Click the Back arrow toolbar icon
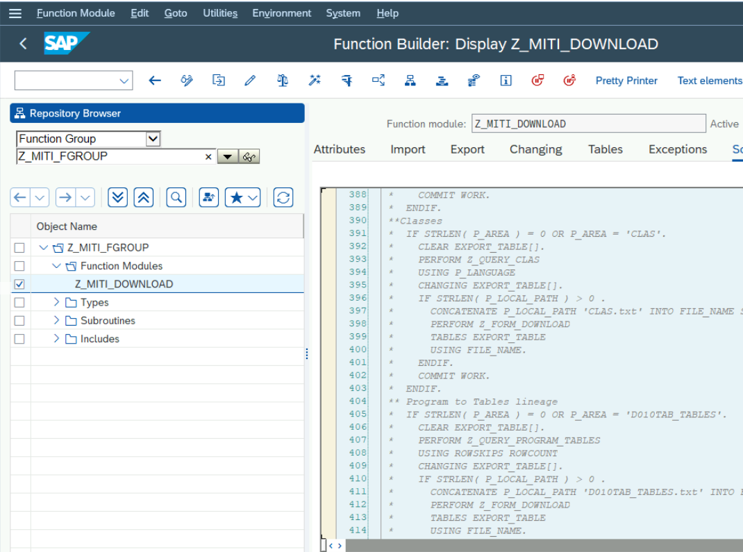The width and height of the screenshot is (743, 552). [155, 81]
